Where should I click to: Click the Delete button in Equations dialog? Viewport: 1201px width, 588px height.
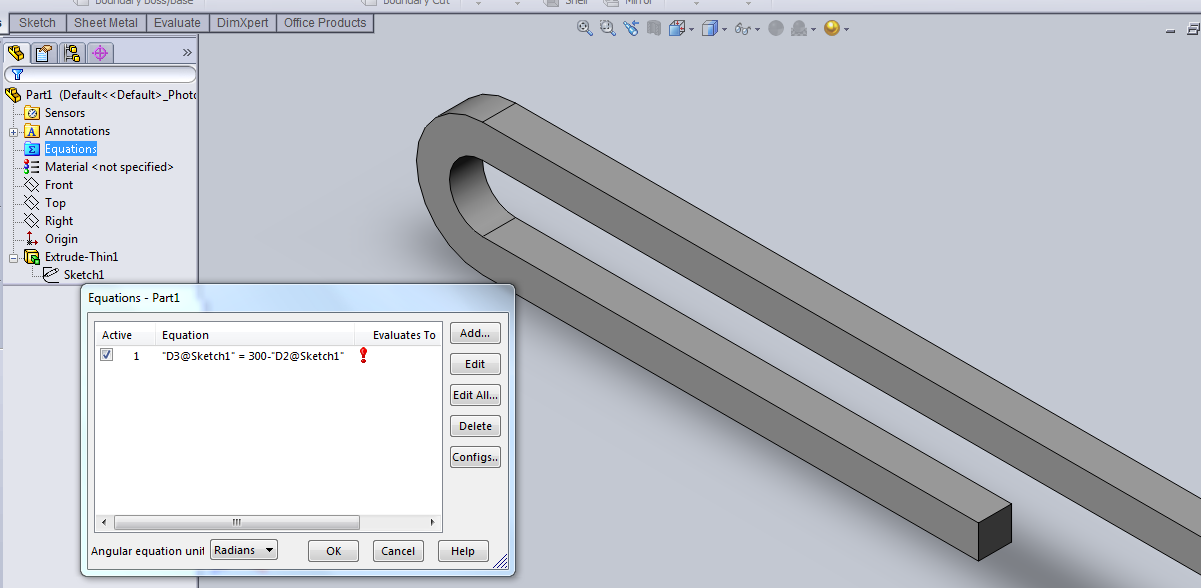click(x=475, y=426)
